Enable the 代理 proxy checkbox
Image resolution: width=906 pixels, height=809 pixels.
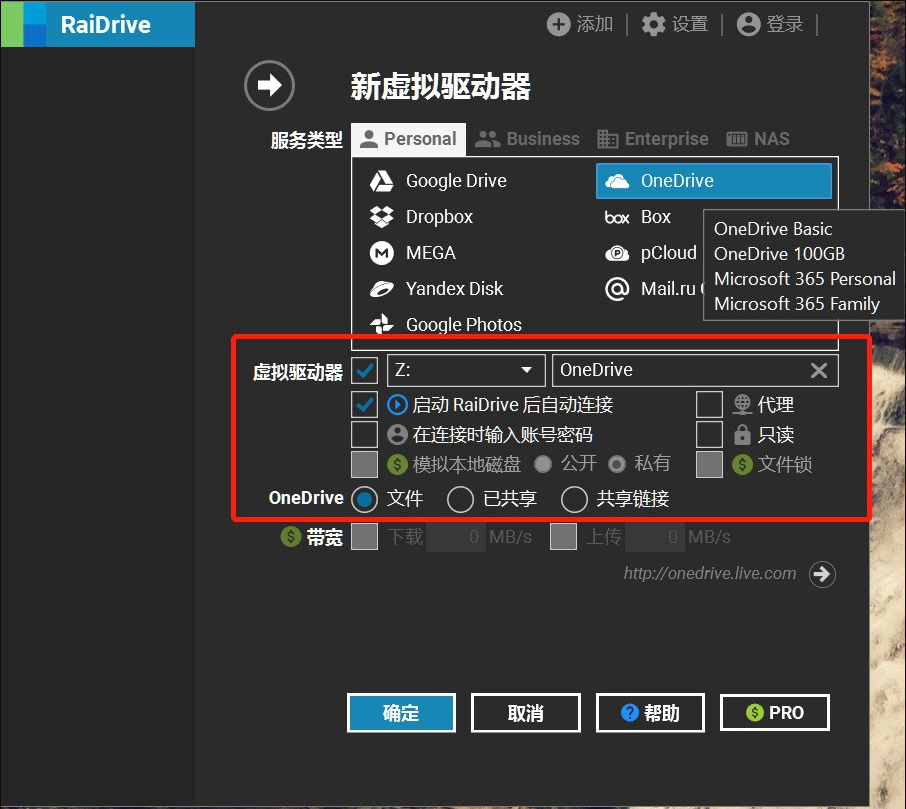pyautogui.click(x=710, y=404)
